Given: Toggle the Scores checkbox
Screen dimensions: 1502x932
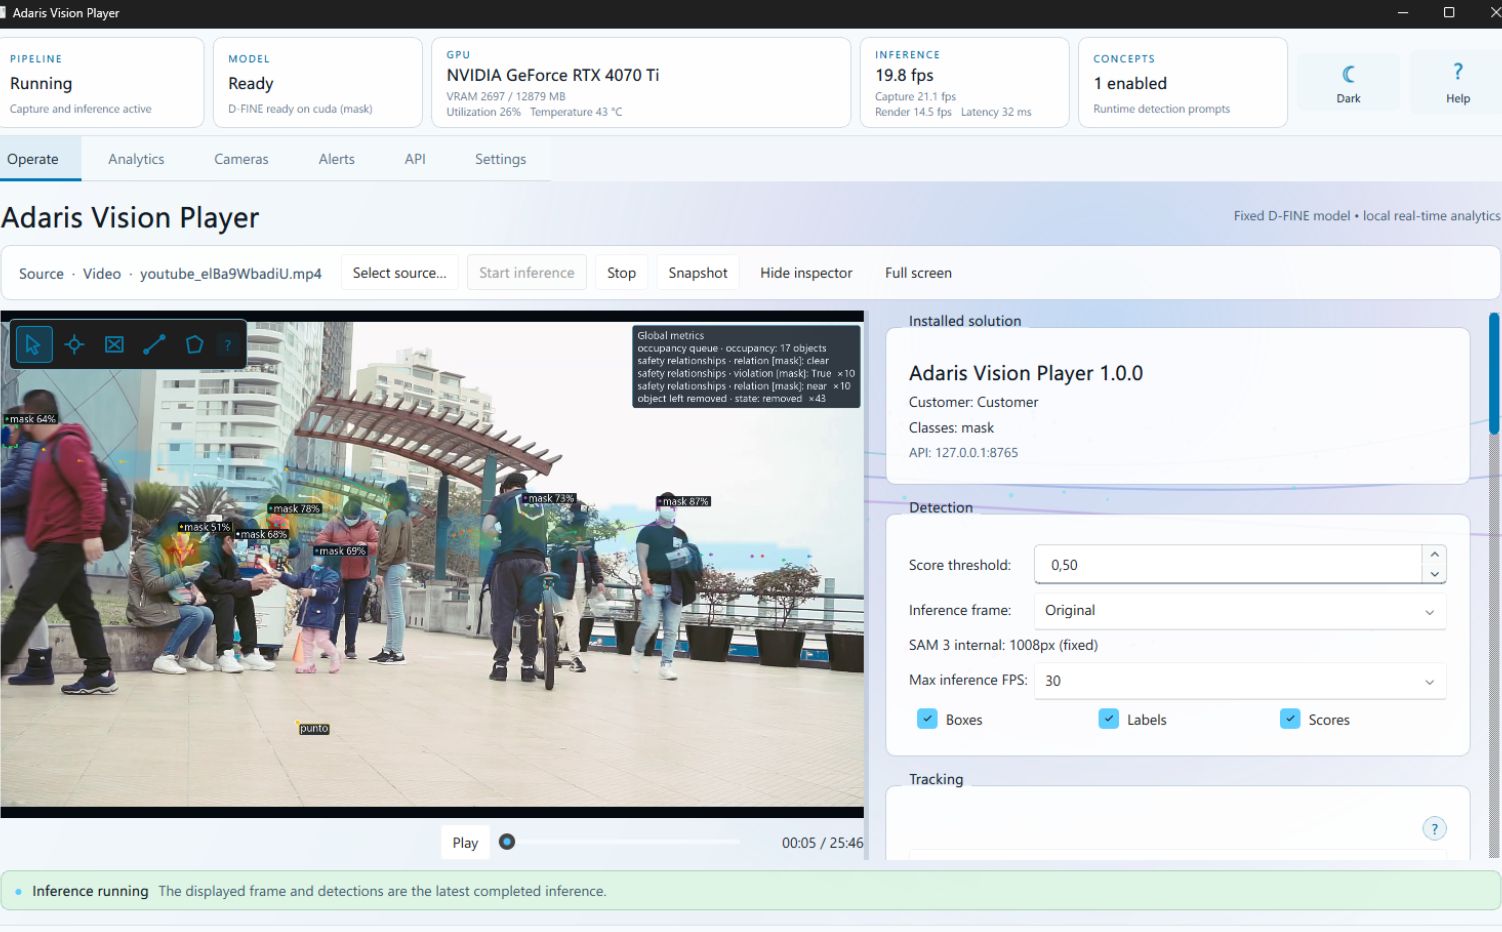Looking at the screenshot, I should (x=1290, y=719).
